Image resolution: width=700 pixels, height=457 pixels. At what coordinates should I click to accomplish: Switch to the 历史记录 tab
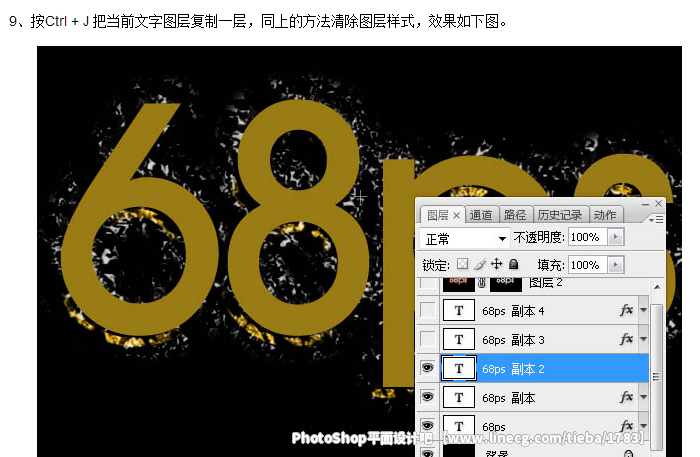(x=559, y=215)
